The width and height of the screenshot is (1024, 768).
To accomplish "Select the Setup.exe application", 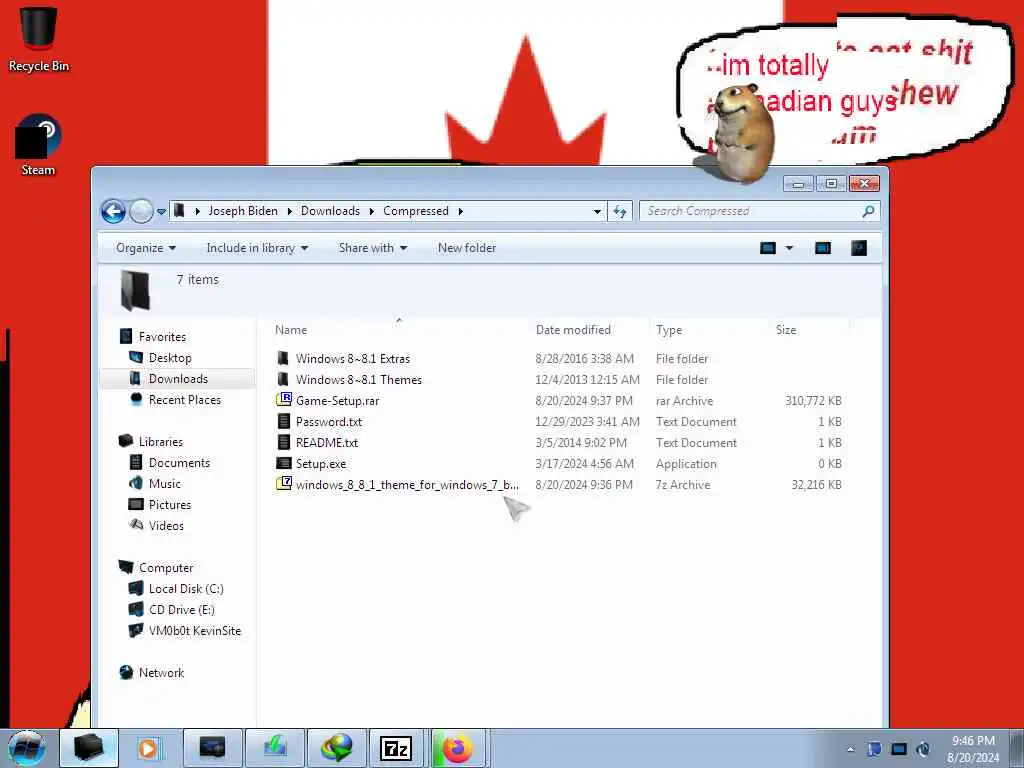I will point(321,464).
